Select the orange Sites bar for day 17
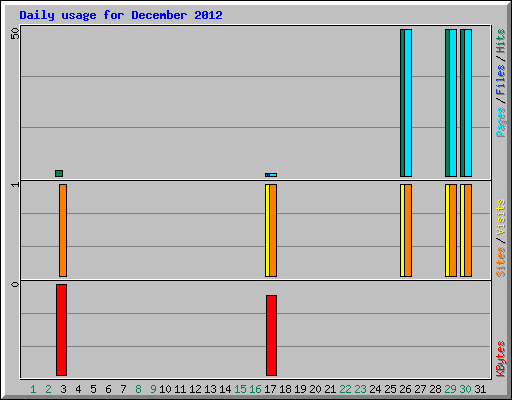Viewport: 512px width, 400px height. tap(273, 230)
